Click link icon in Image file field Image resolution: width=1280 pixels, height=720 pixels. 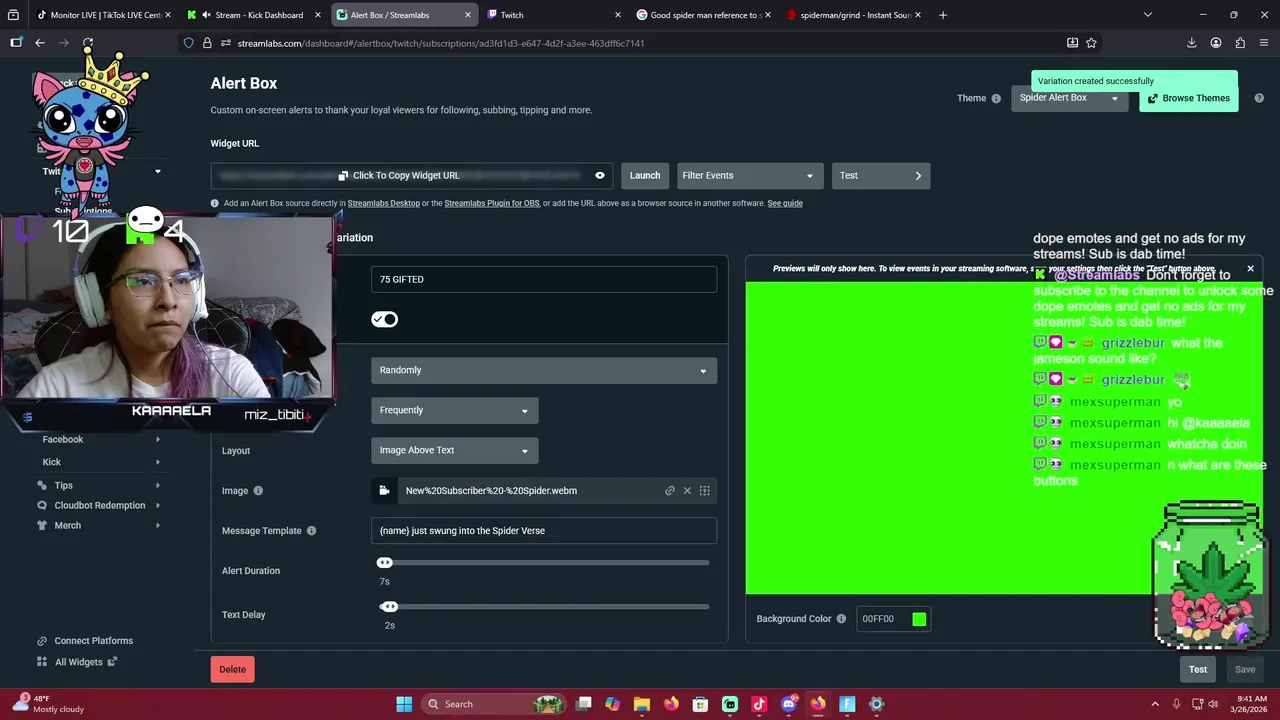670,491
